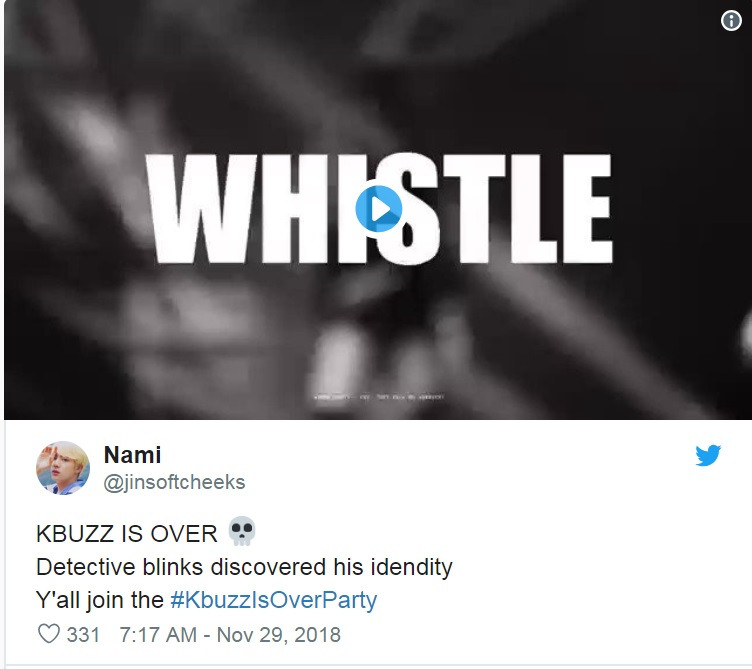The image size is (752, 669).
Task: Click the small caption text below WHISTLE
Action: [379, 397]
